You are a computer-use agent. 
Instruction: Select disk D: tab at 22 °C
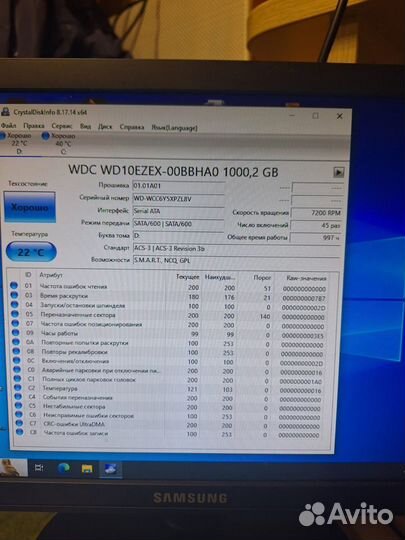17,143
